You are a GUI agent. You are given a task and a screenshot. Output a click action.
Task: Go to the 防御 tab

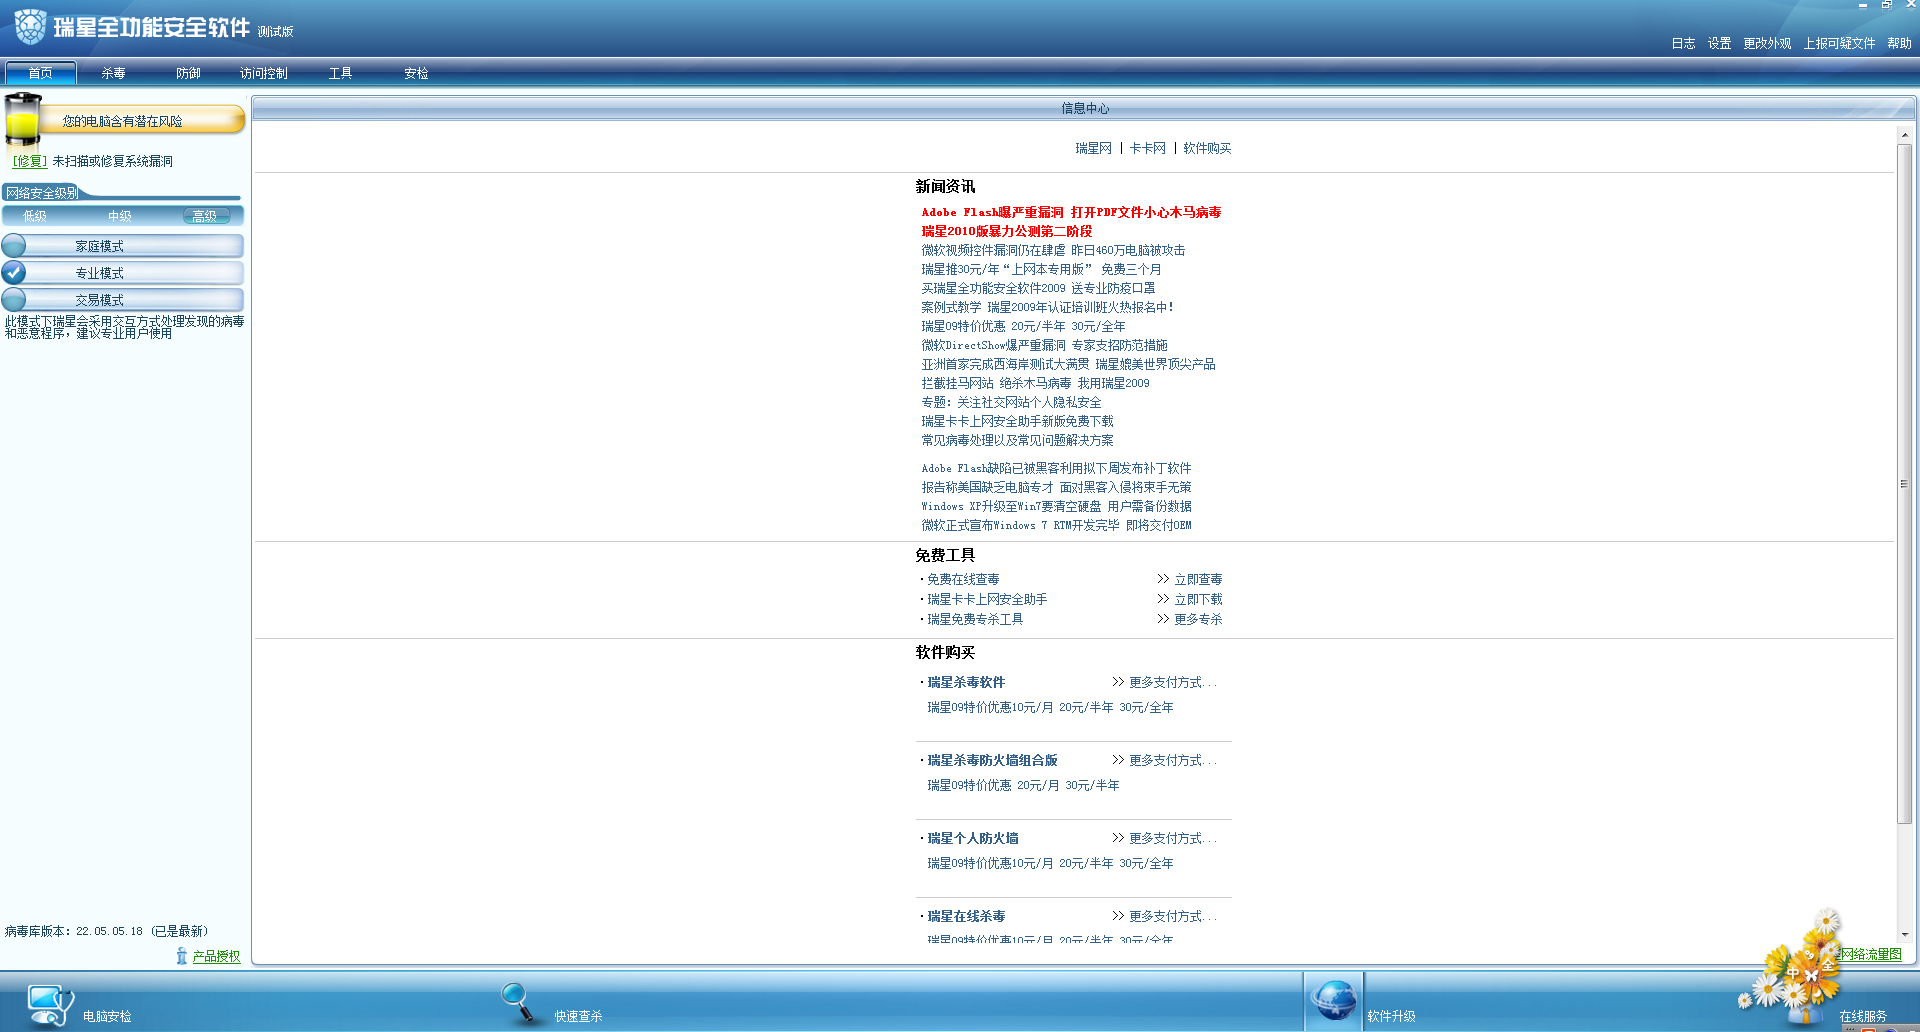pos(188,73)
